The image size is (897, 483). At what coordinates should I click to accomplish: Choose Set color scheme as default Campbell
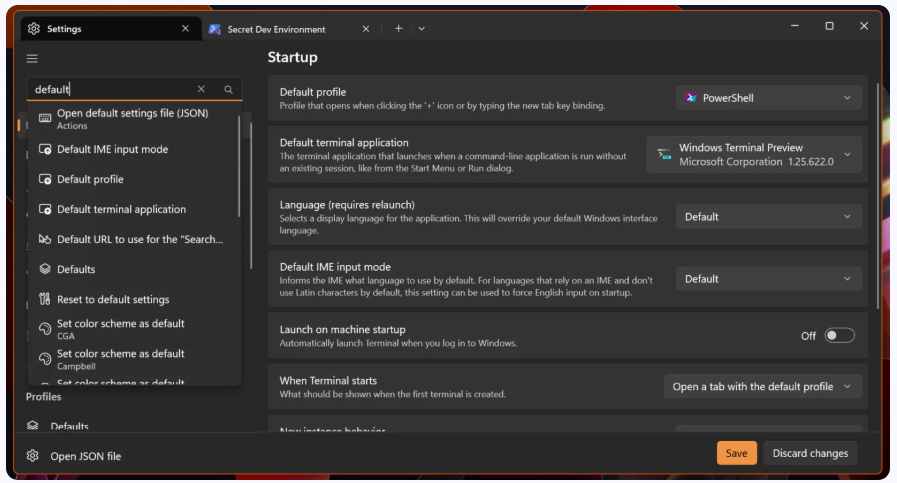coord(133,359)
